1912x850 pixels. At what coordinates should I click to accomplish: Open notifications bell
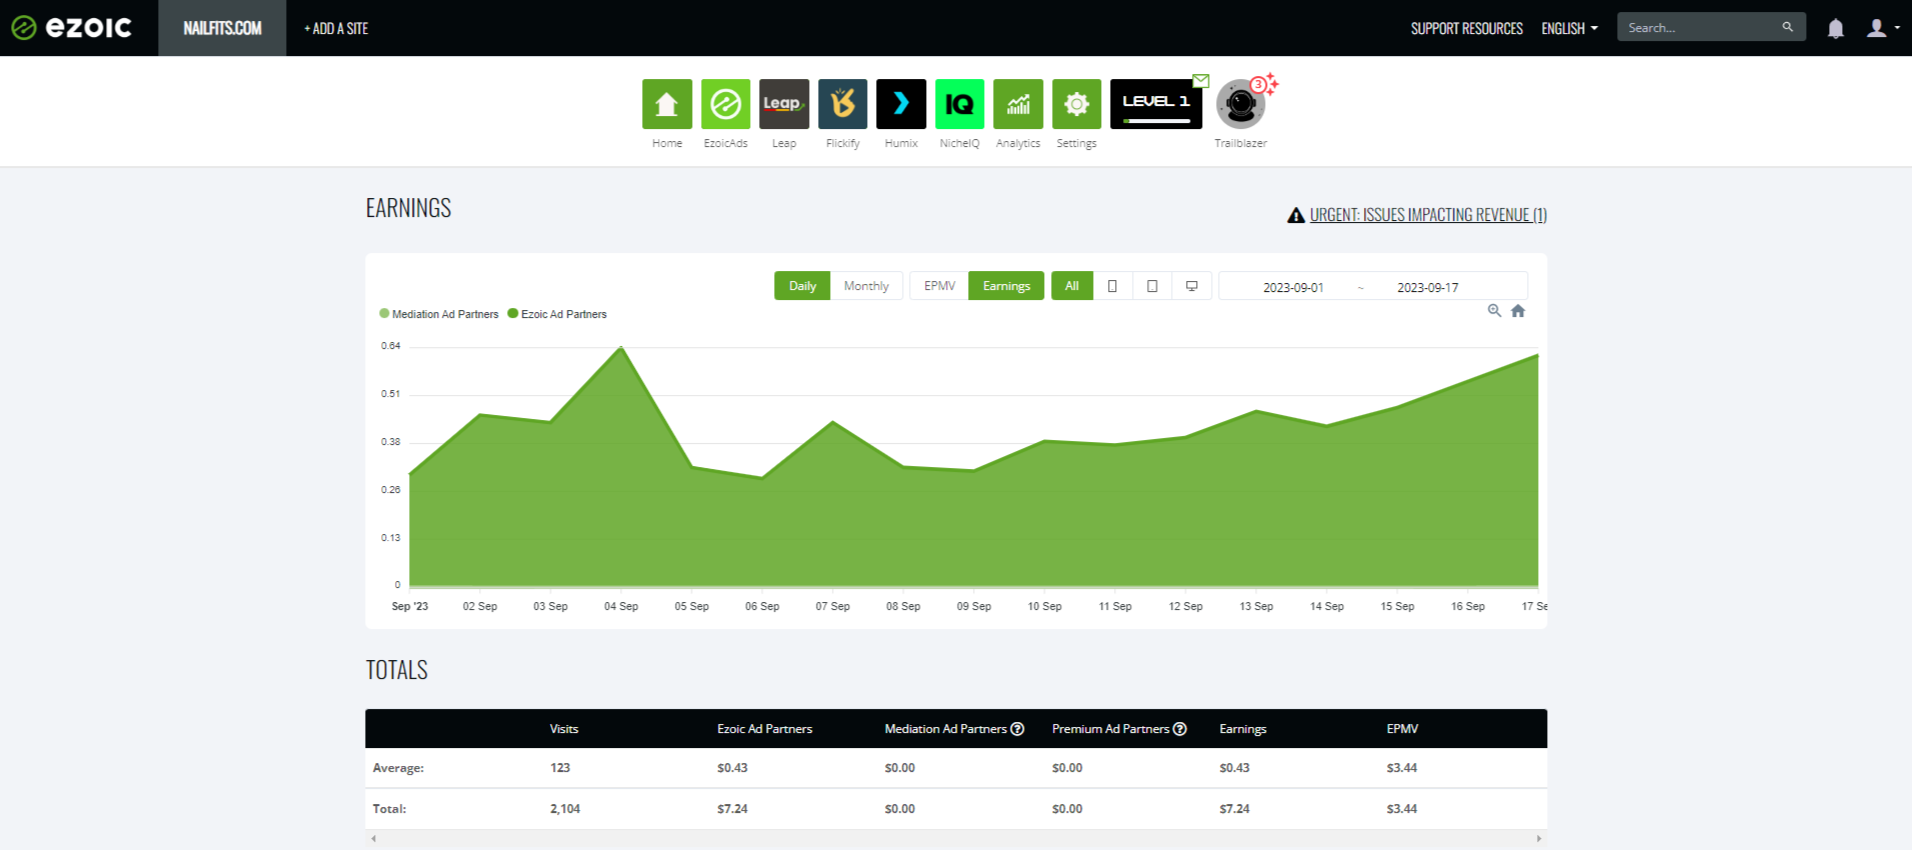point(1835,28)
